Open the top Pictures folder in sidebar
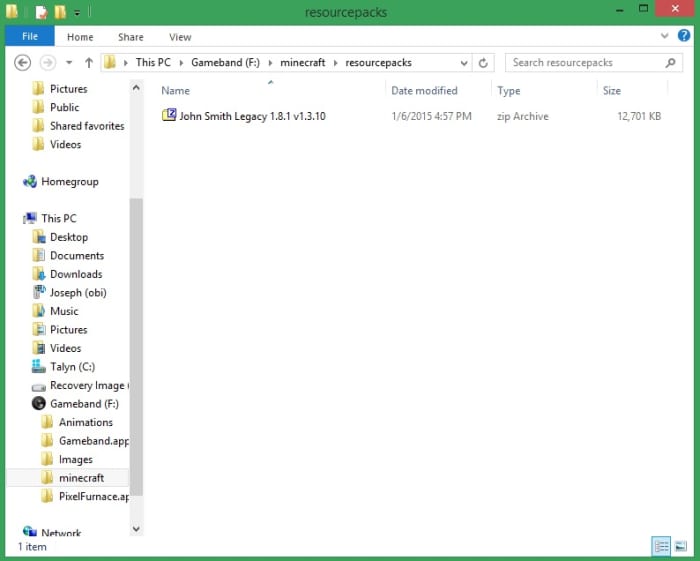Screen dimensions: 700x561 tap(68, 89)
